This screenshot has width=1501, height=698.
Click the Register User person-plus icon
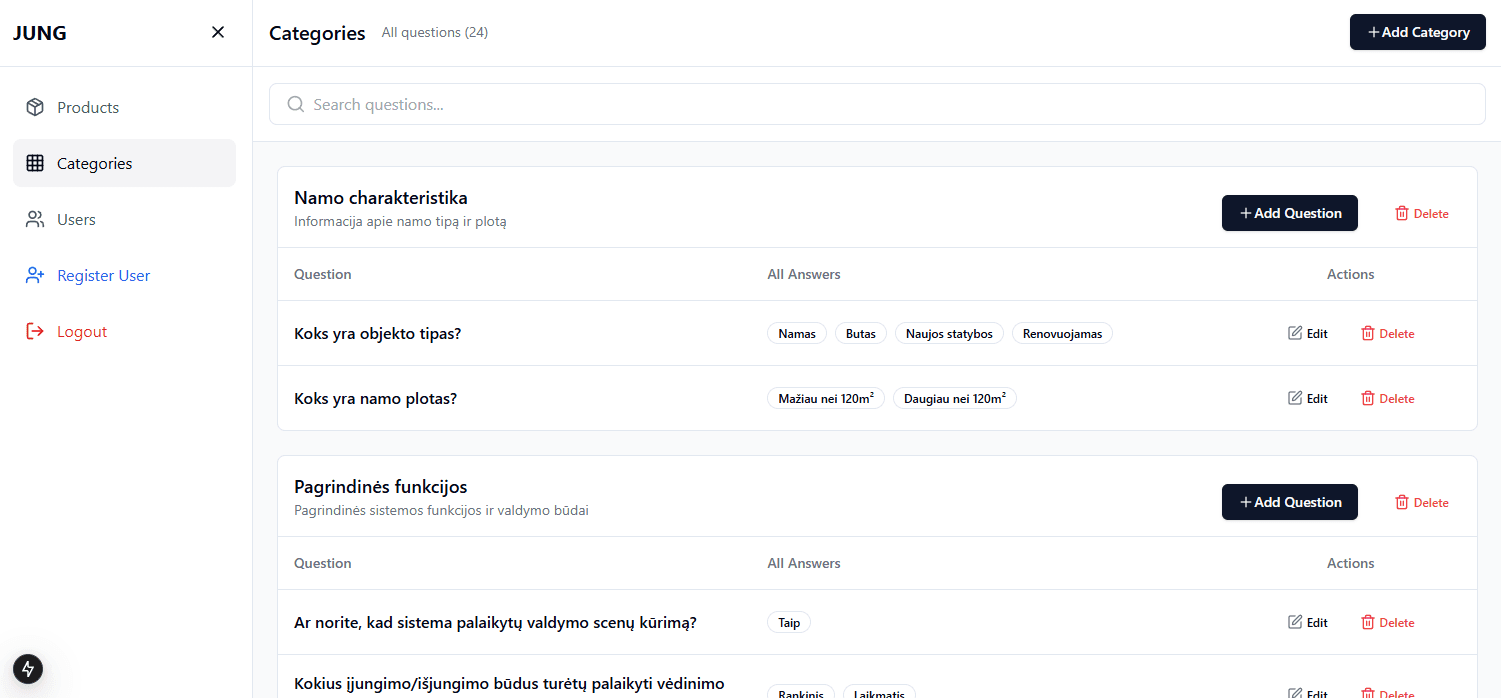click(x=35, y=275)
